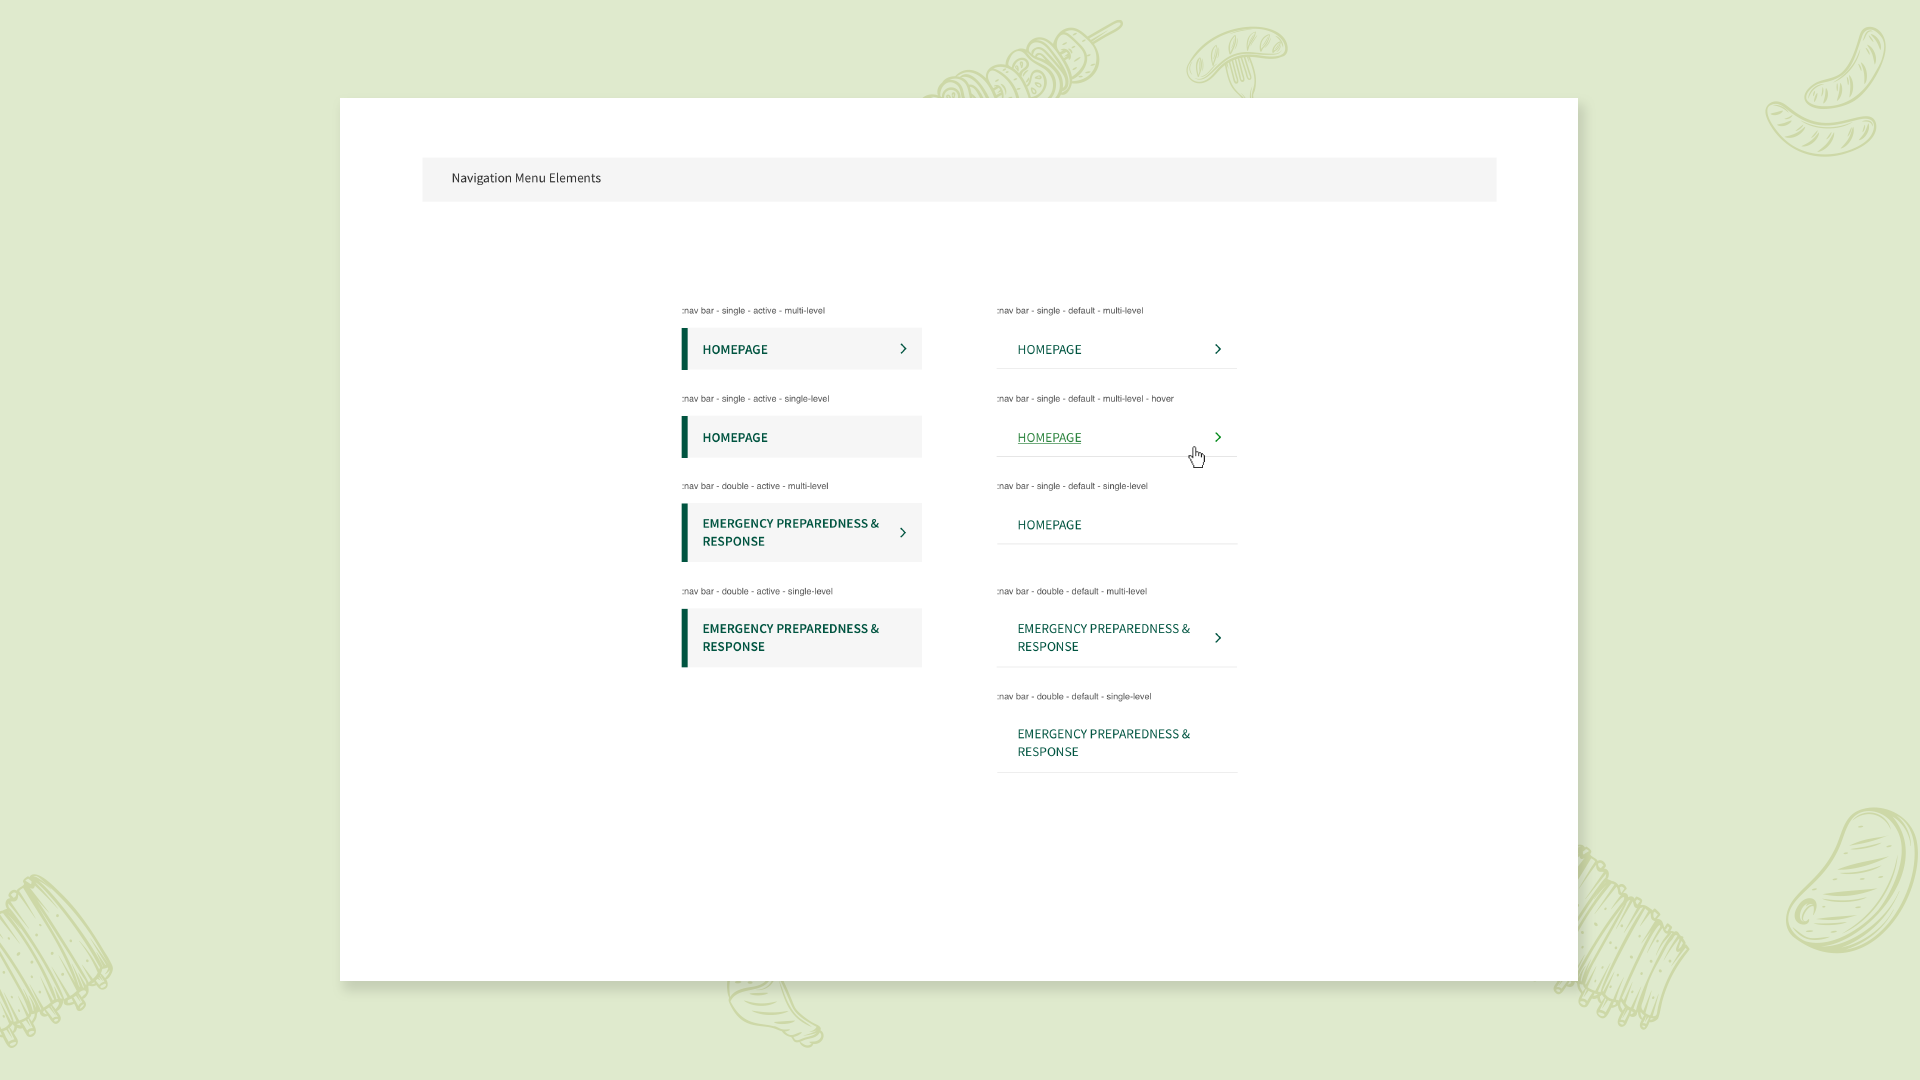Select active multi-level HOMEPAGE label
The image size is (1920, 1080).
click(735, 349)
